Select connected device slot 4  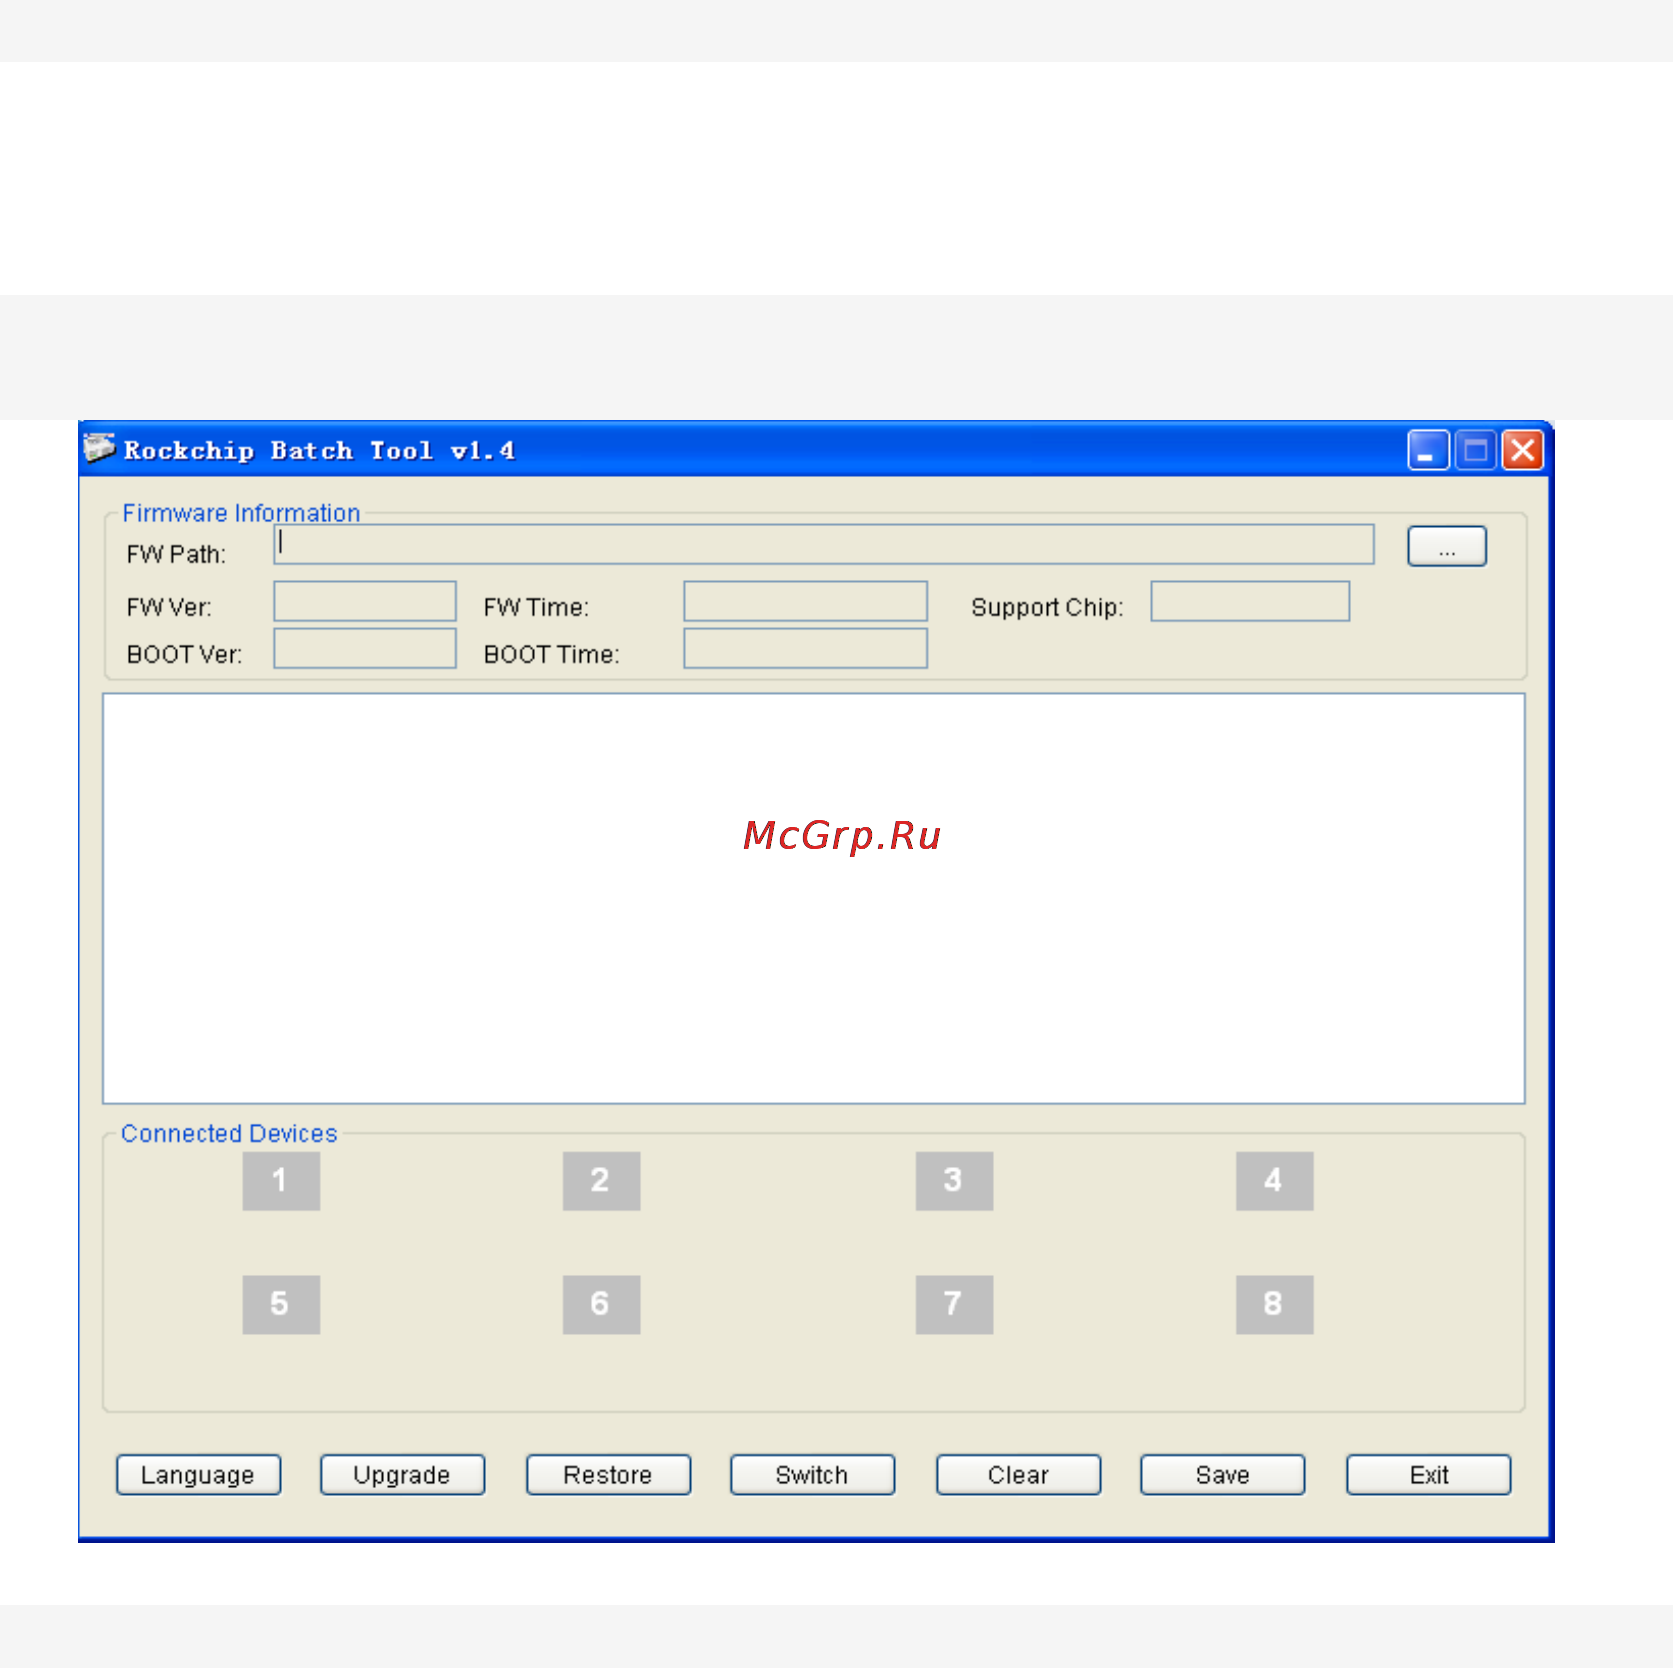[1274, 1181]
